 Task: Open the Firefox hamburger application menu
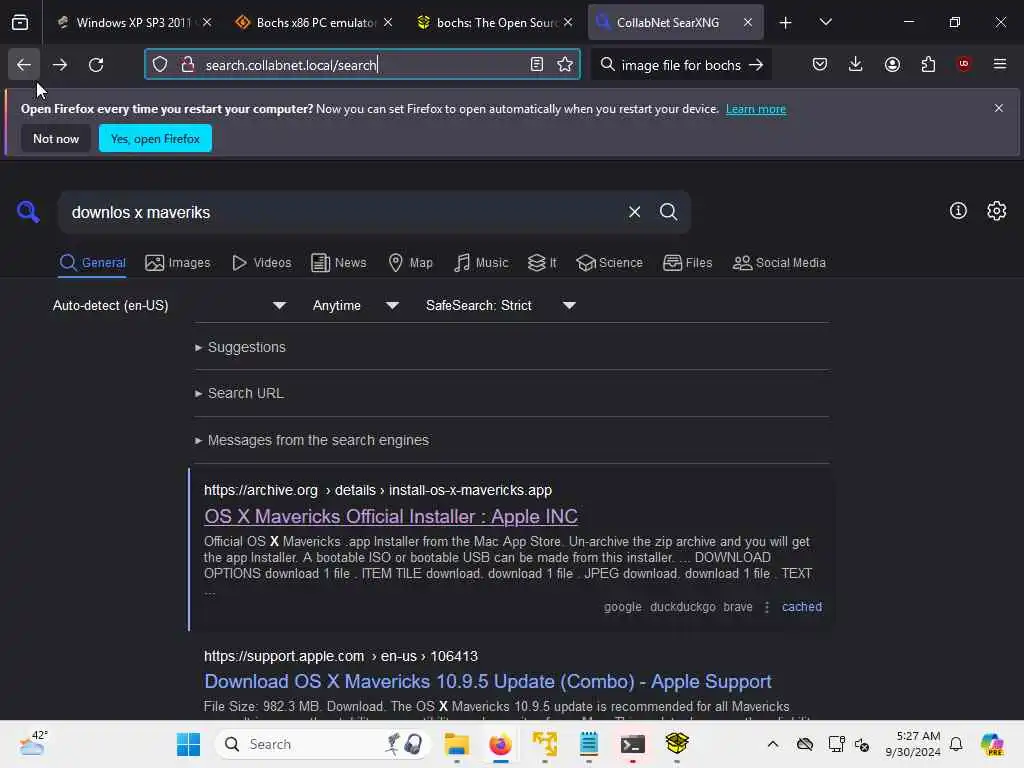(1000, 64)
